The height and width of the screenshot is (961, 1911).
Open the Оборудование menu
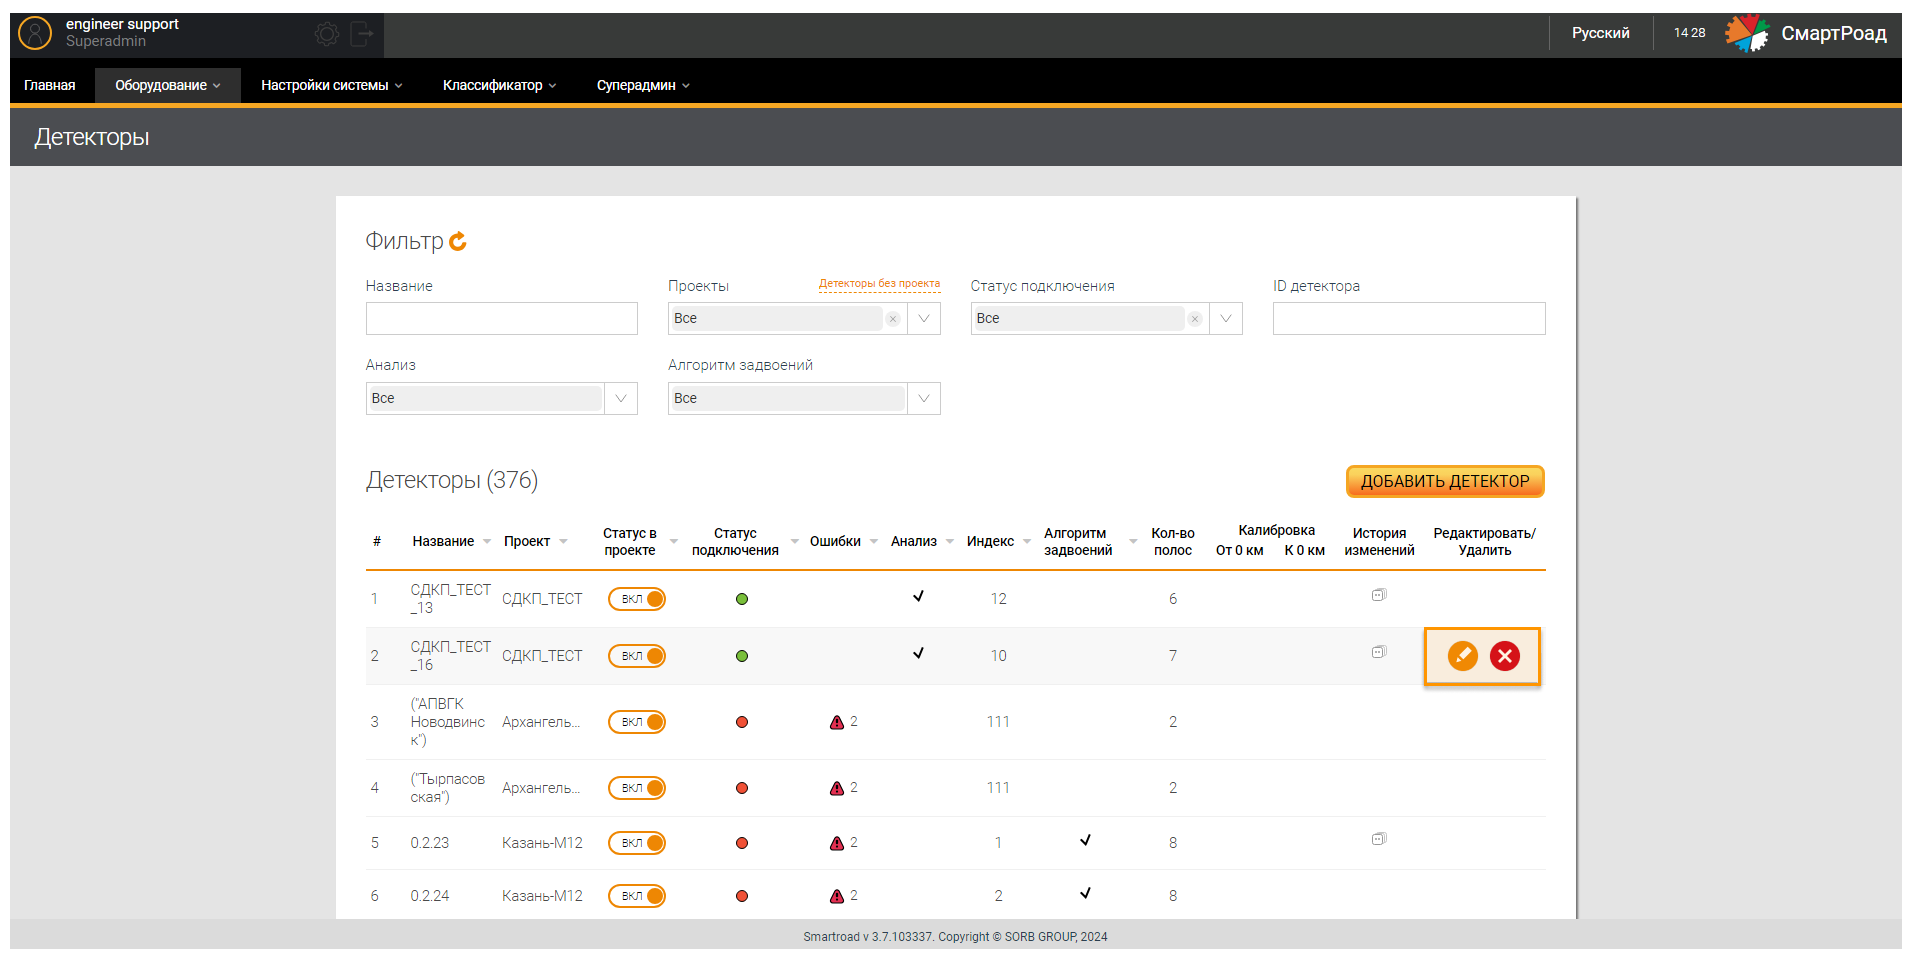(x=168, y=85)
